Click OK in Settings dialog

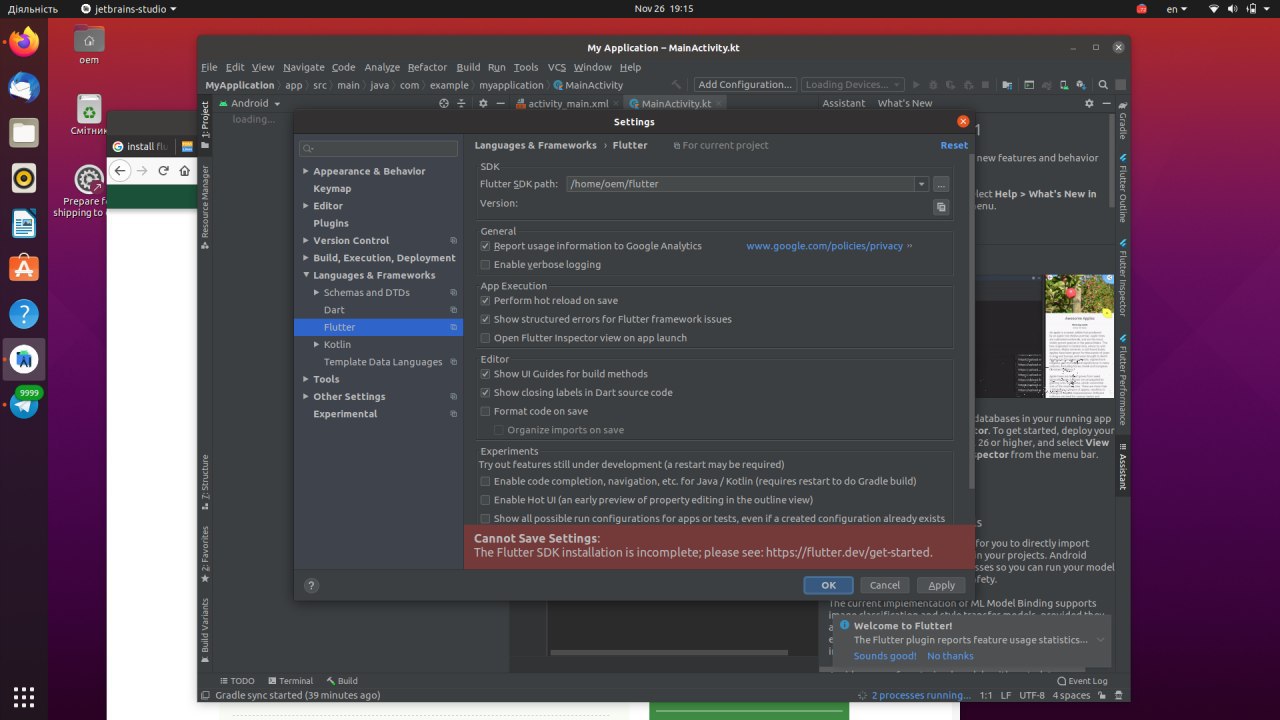point(828,585)
